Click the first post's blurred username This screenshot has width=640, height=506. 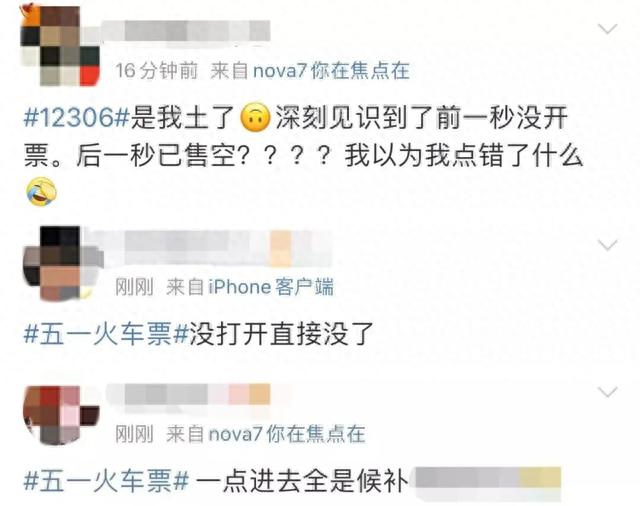186,30
